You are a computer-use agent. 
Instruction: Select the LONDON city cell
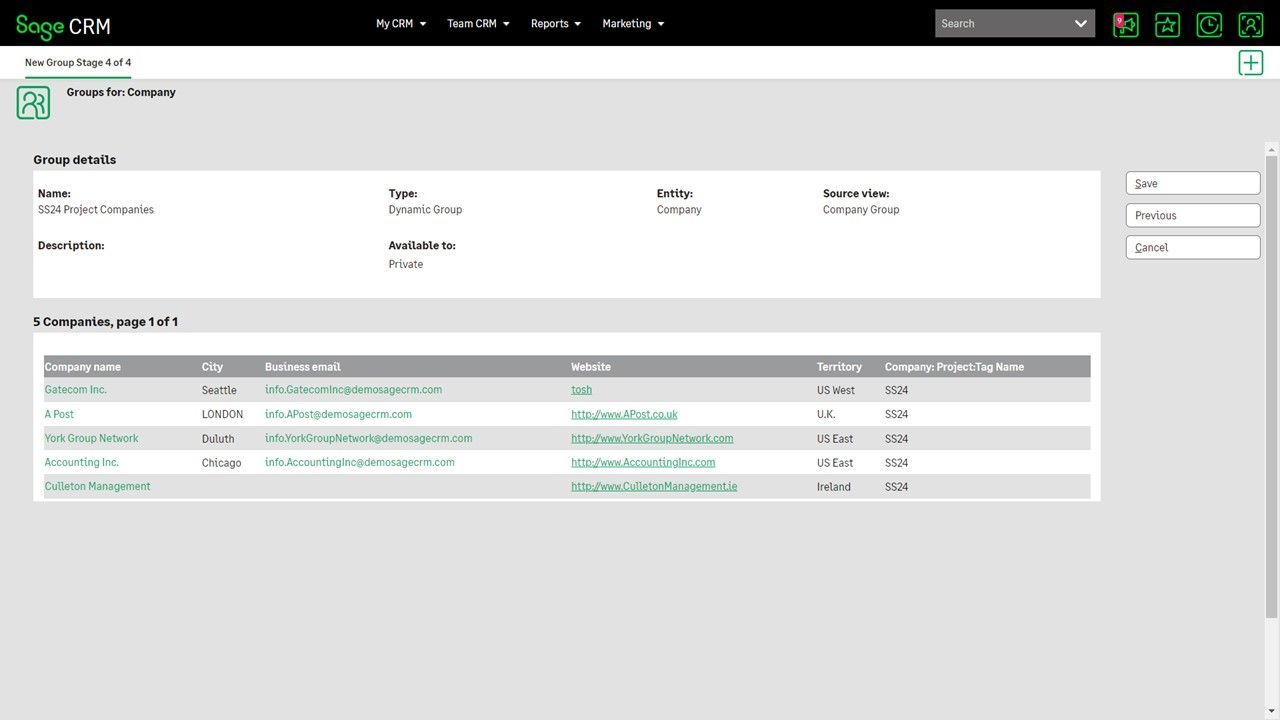tap(222, 414)
